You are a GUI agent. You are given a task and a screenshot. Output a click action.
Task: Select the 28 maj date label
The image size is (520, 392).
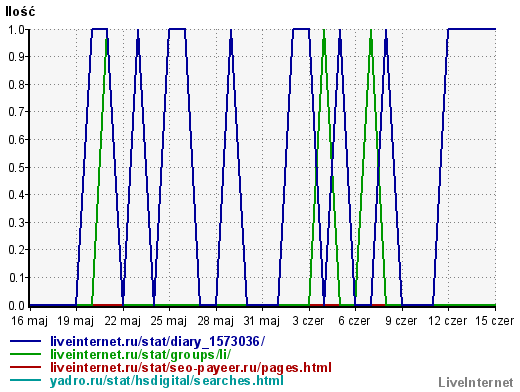click(x=215, y=321)
